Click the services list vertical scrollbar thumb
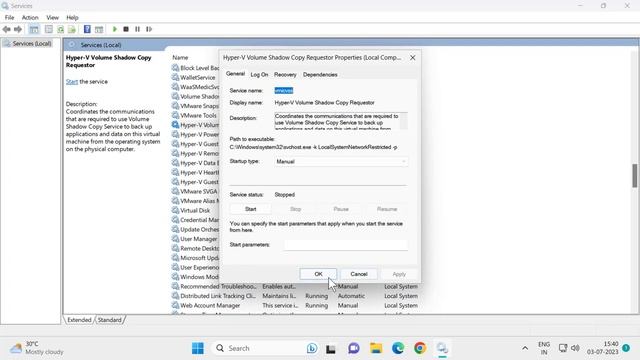This screenshot has height=360, width=640. pyautogui.click(x=635, y=176)
